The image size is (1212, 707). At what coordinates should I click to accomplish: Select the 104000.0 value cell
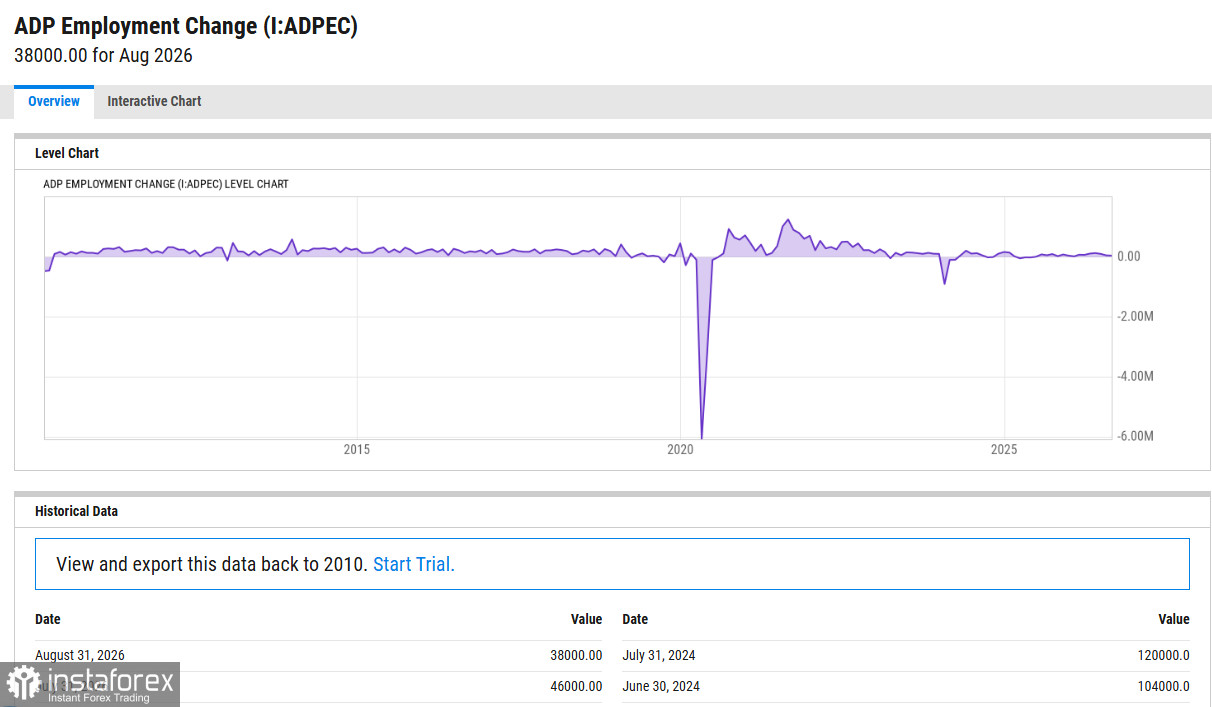[x=1163, y=686]
